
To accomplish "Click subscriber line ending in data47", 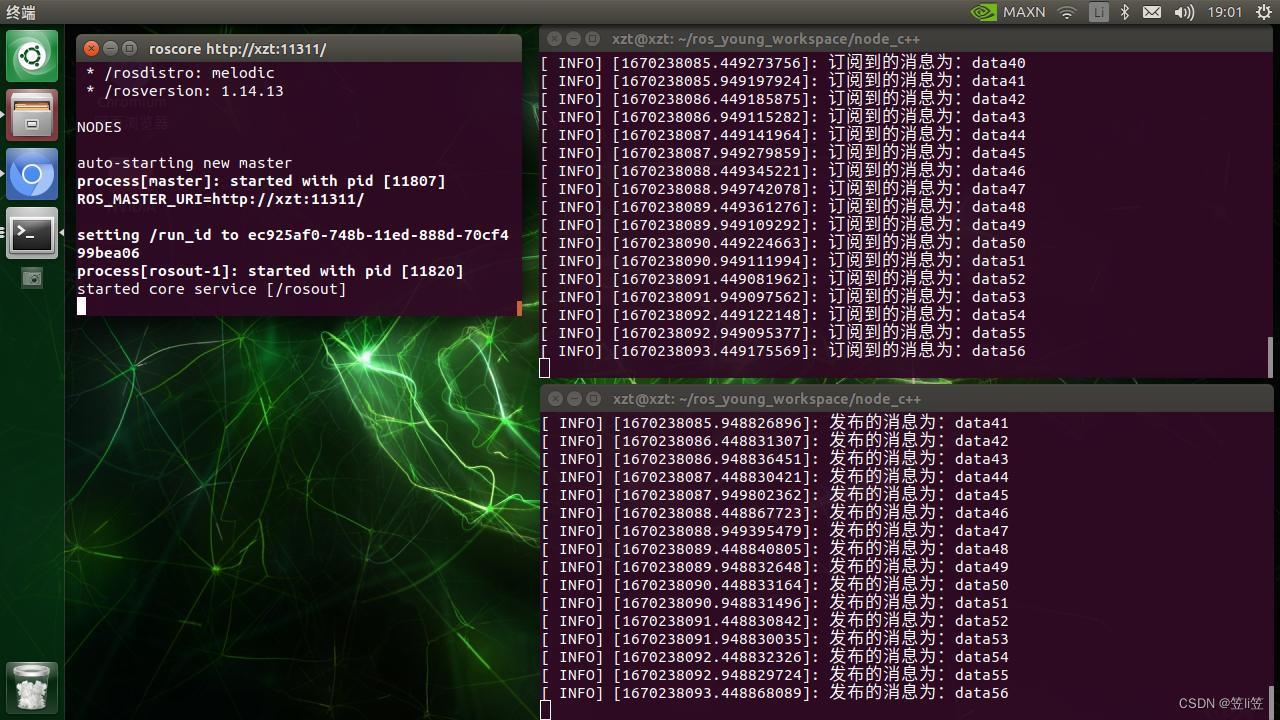I will [x=783, y=189].
